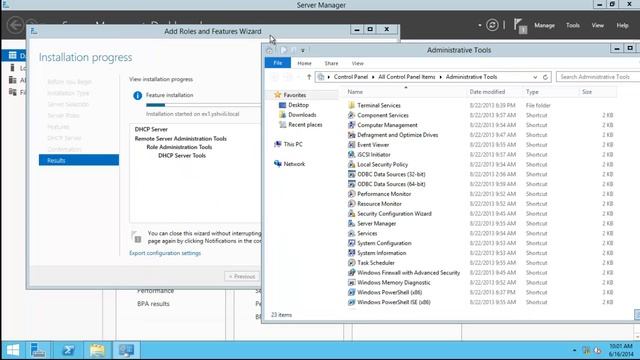Open File Explorer from the taskbar
640x360 pixels.
(97, 350)
